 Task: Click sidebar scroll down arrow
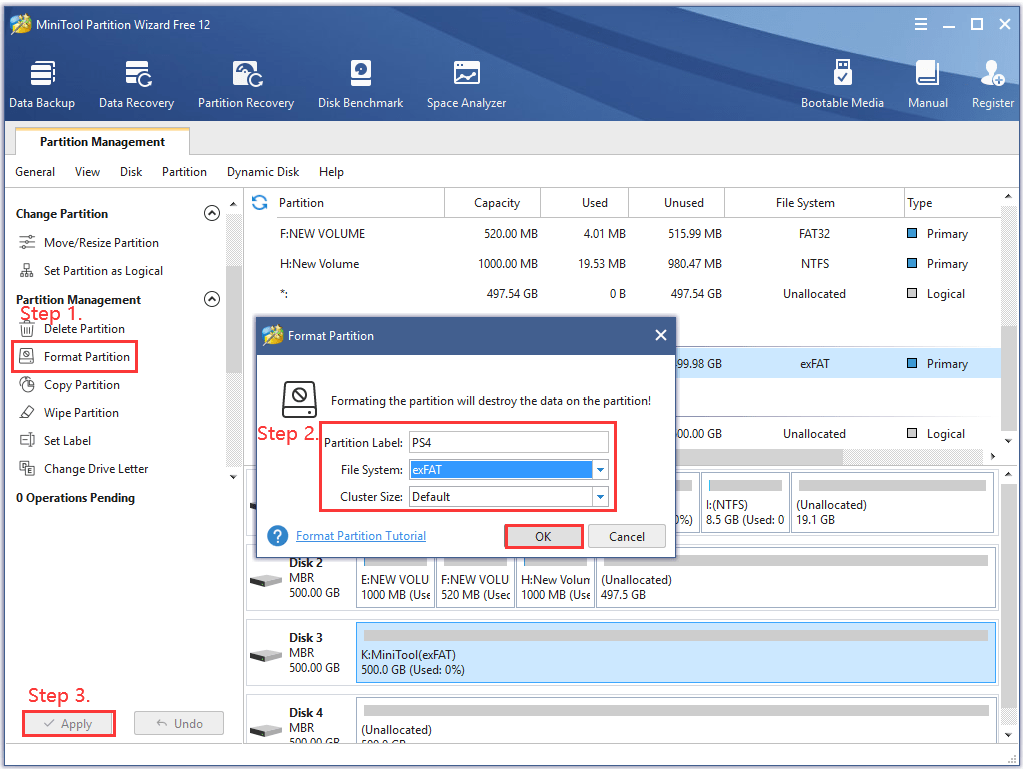point(234,477)
